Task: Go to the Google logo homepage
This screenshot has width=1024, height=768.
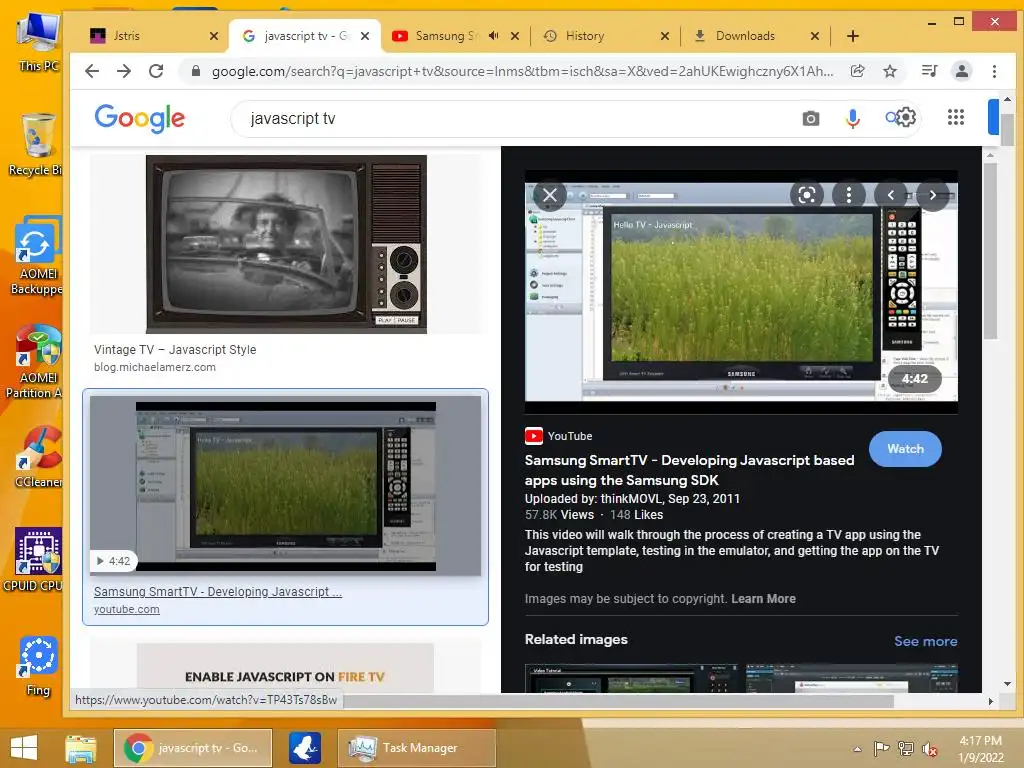Action: click(140, 118)
